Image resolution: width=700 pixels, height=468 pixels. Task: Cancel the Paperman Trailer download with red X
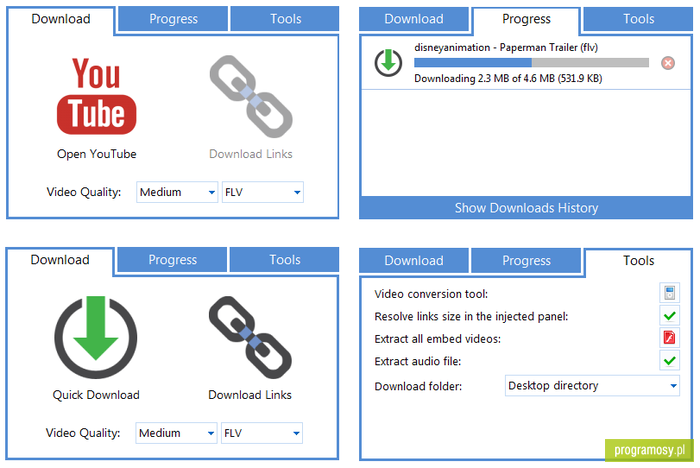click(x=668, y=63)
